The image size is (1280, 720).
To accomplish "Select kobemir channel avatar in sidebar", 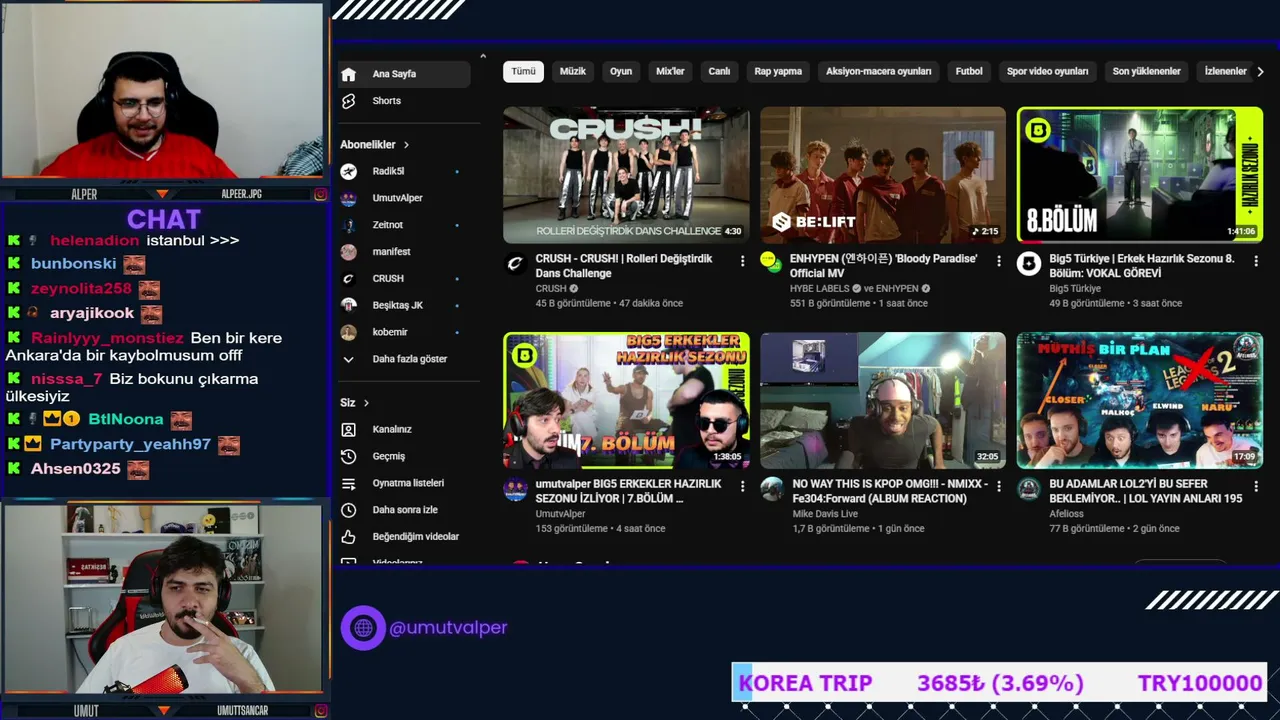I will [x=348, y=332].
